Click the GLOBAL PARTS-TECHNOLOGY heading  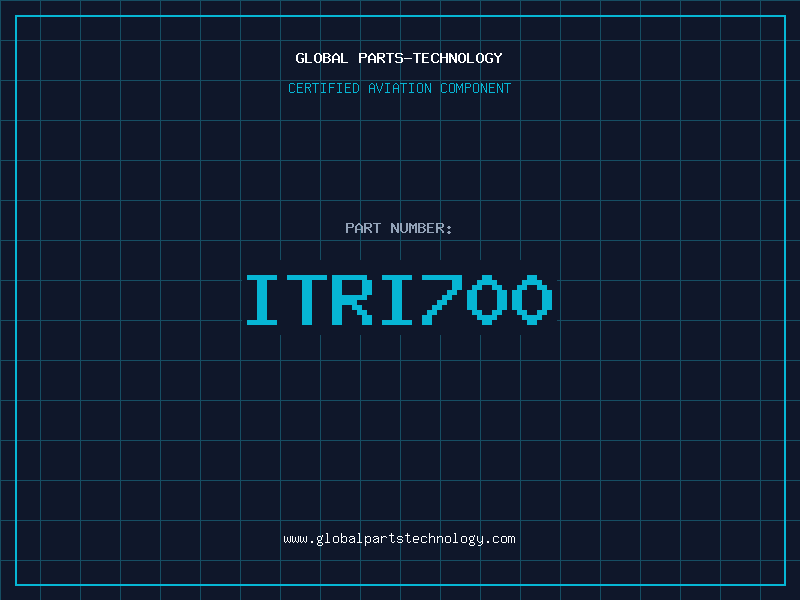pos(399,58)
